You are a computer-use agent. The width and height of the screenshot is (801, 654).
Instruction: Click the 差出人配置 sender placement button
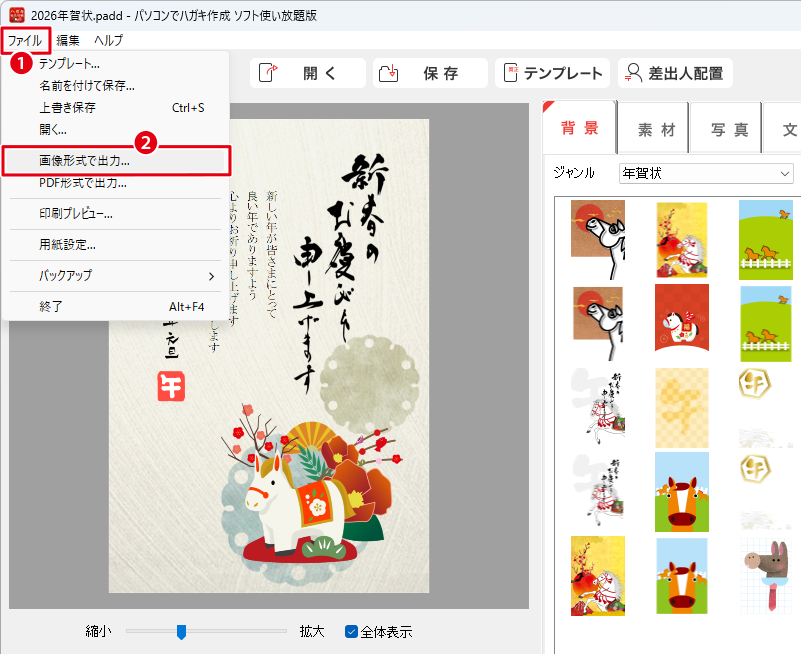[x=675, y=73]
